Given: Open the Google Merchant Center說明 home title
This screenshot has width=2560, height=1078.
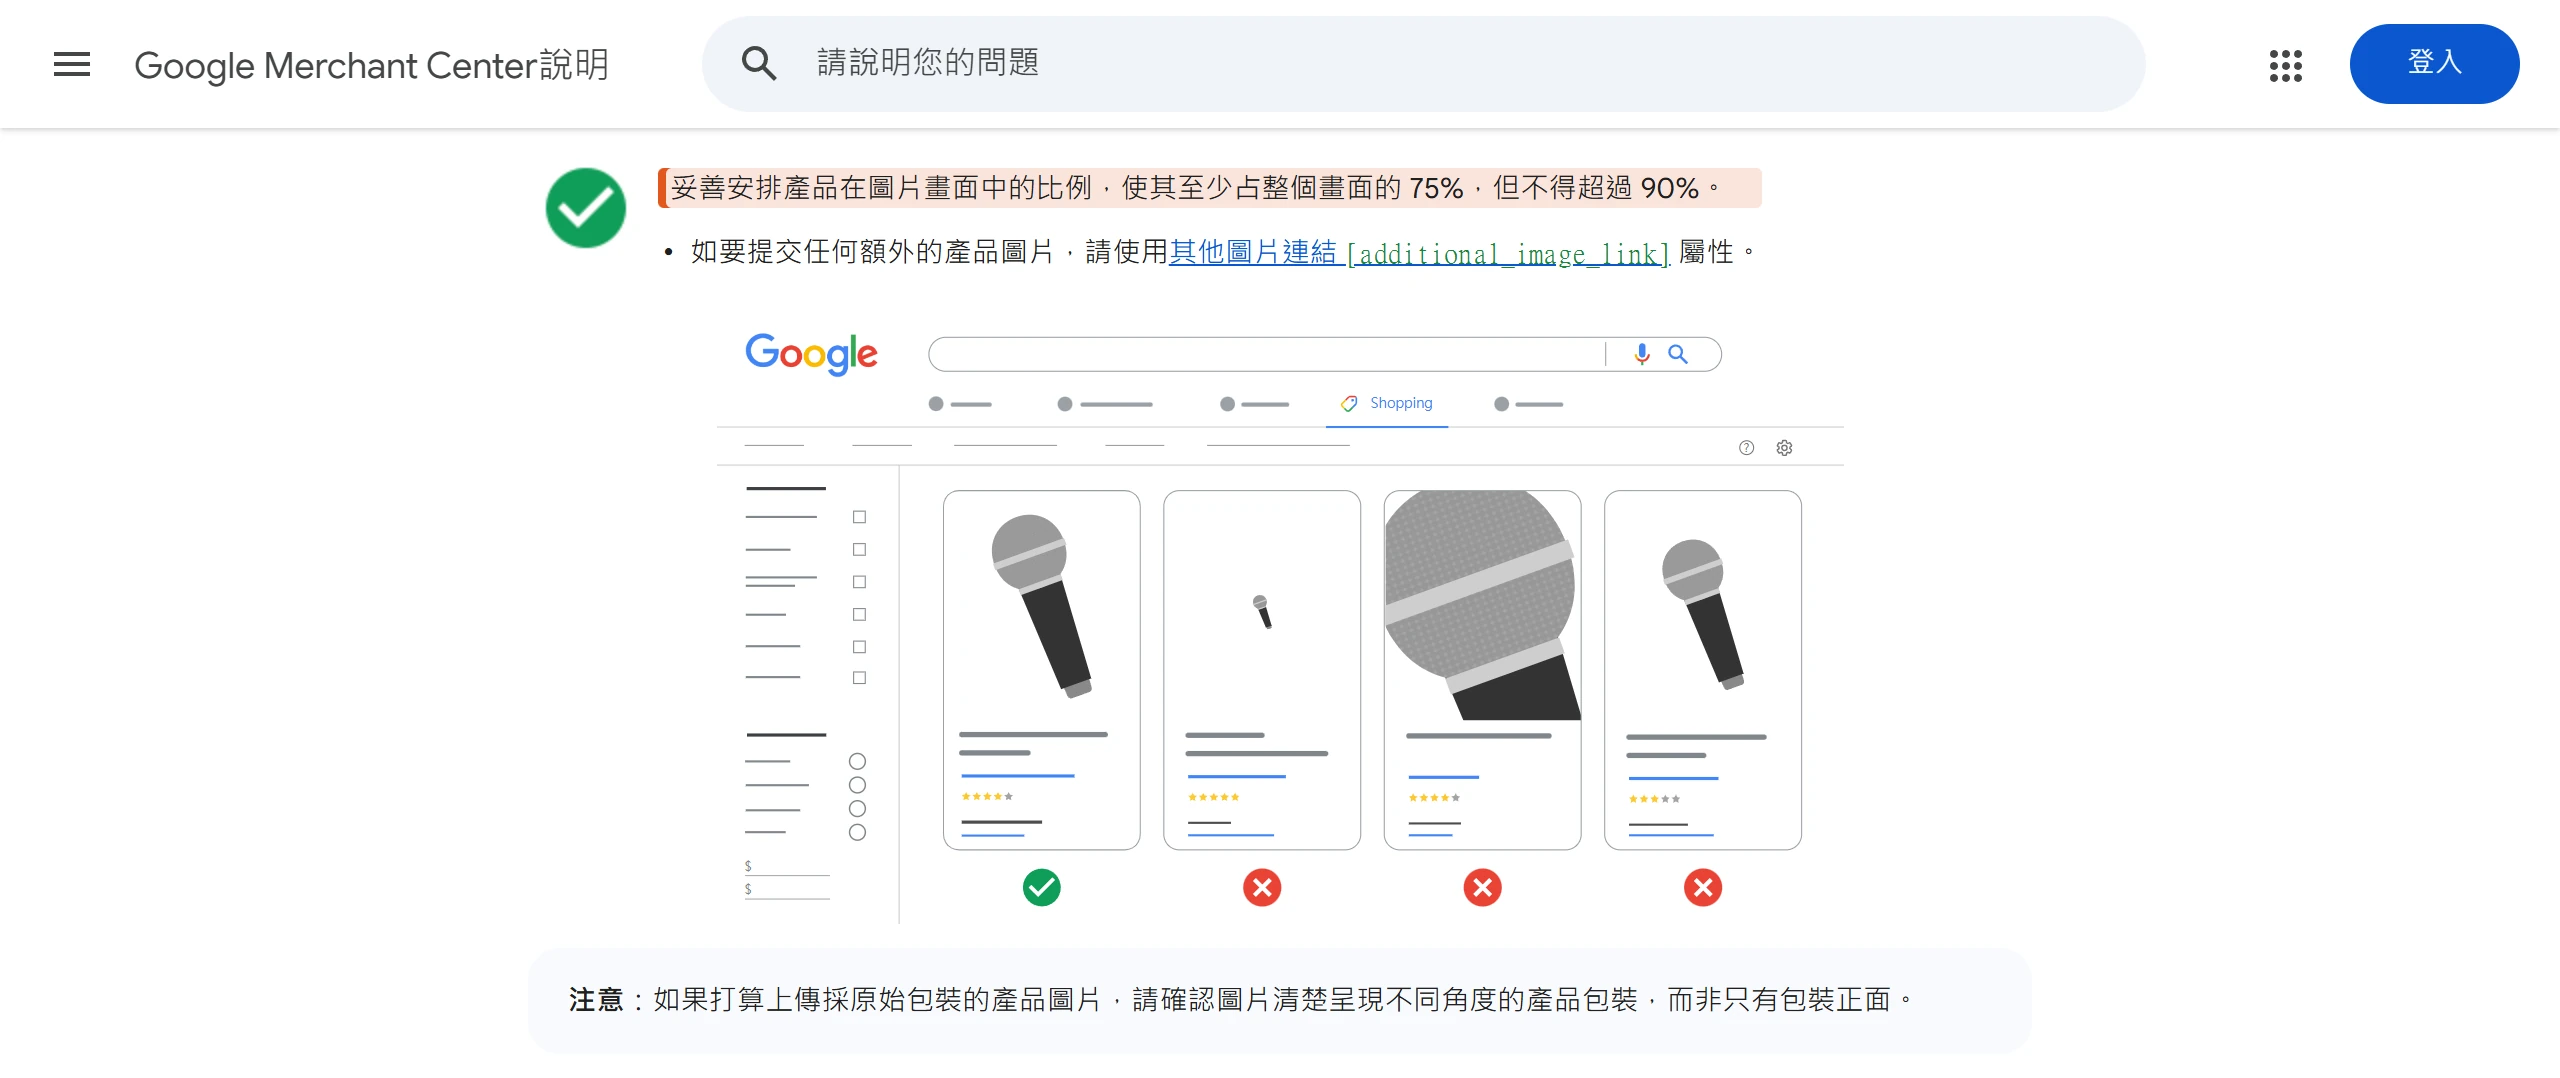Looking at the screenshot, I should coord(372,65).
